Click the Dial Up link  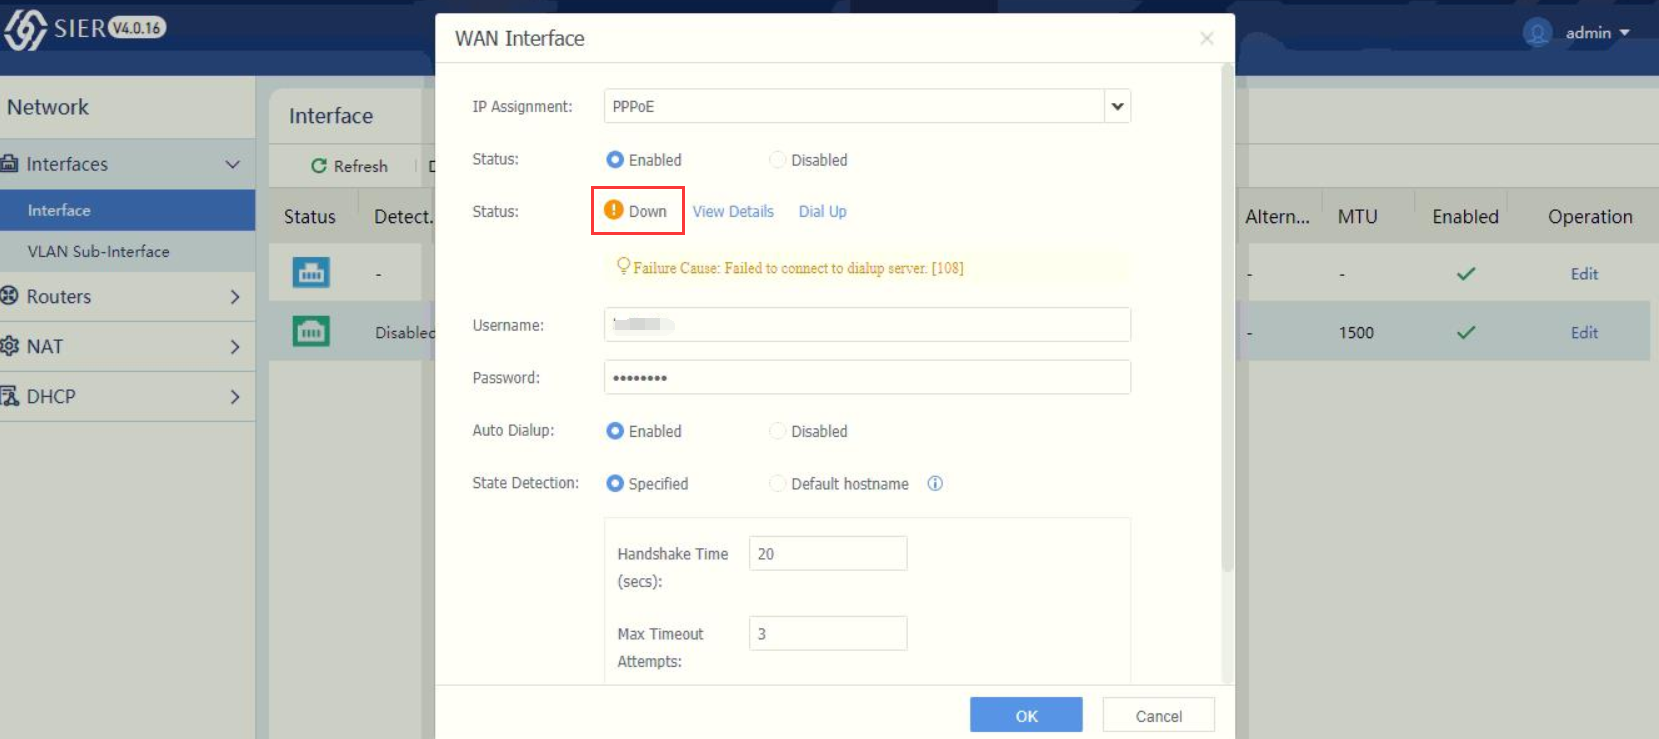(822, 212)
